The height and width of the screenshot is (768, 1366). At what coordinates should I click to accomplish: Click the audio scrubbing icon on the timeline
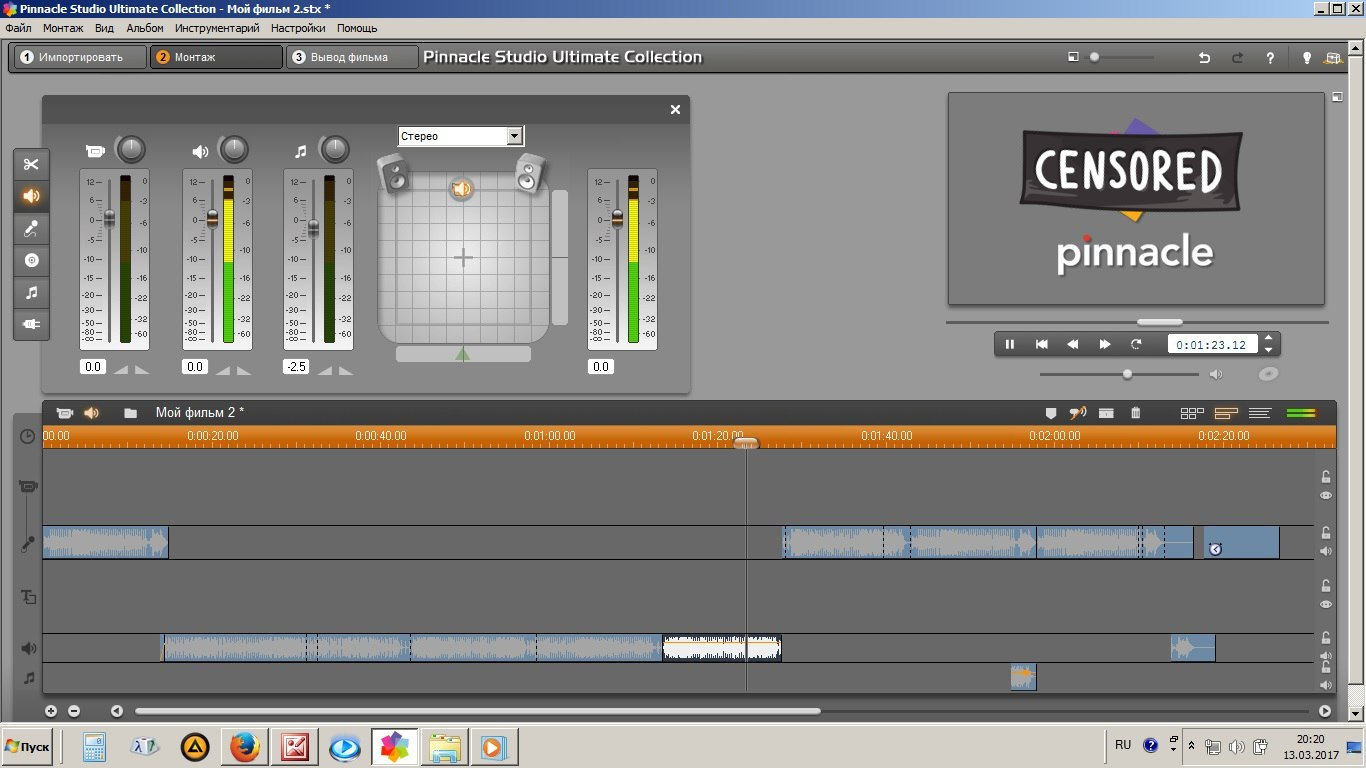pyautogui.click(x=1078, y=412)
